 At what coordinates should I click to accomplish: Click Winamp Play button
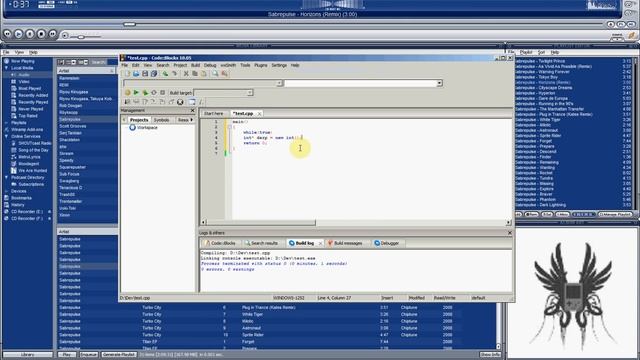coord(19,34)
